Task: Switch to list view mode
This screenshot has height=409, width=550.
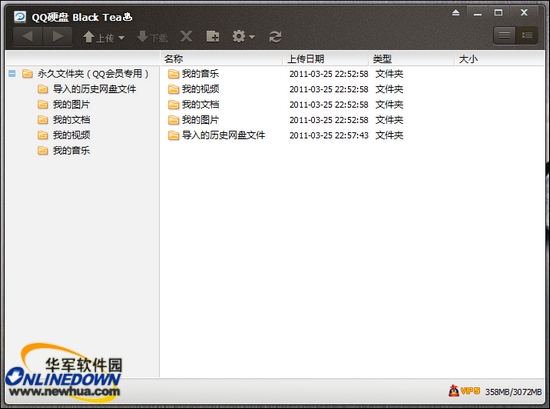Action: tap(504, 35)
